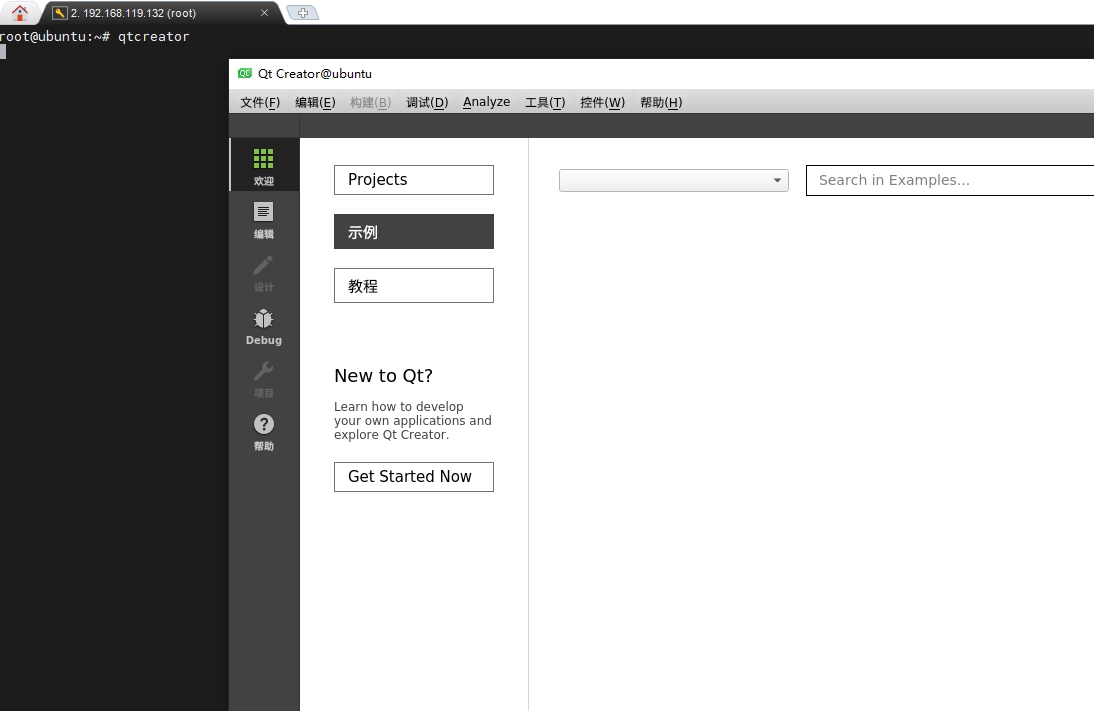The image size is (1094, 711).
Task: Click the home icon tab
Action: (x=20, y=13)
